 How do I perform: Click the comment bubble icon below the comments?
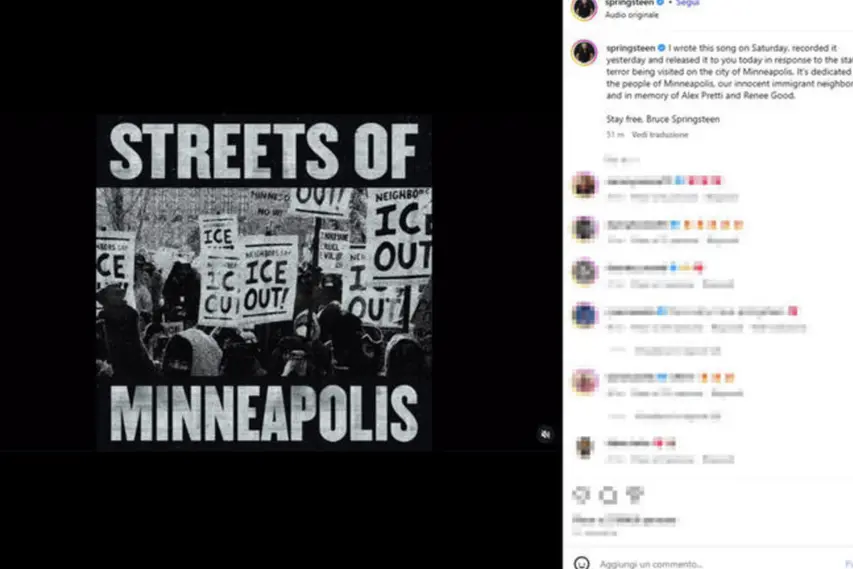point(608,495)
